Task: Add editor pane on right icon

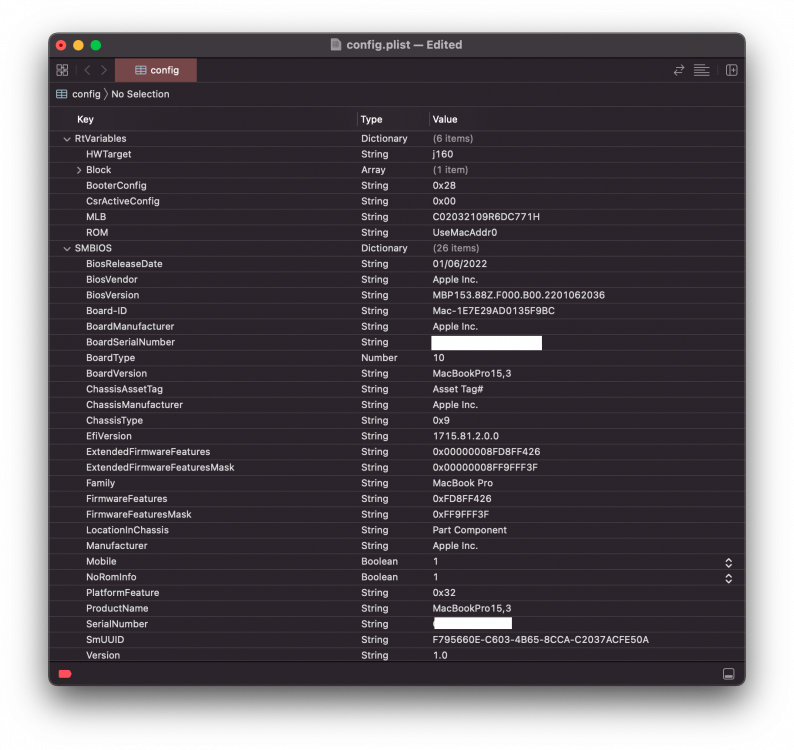Action: tap(731, 70)
